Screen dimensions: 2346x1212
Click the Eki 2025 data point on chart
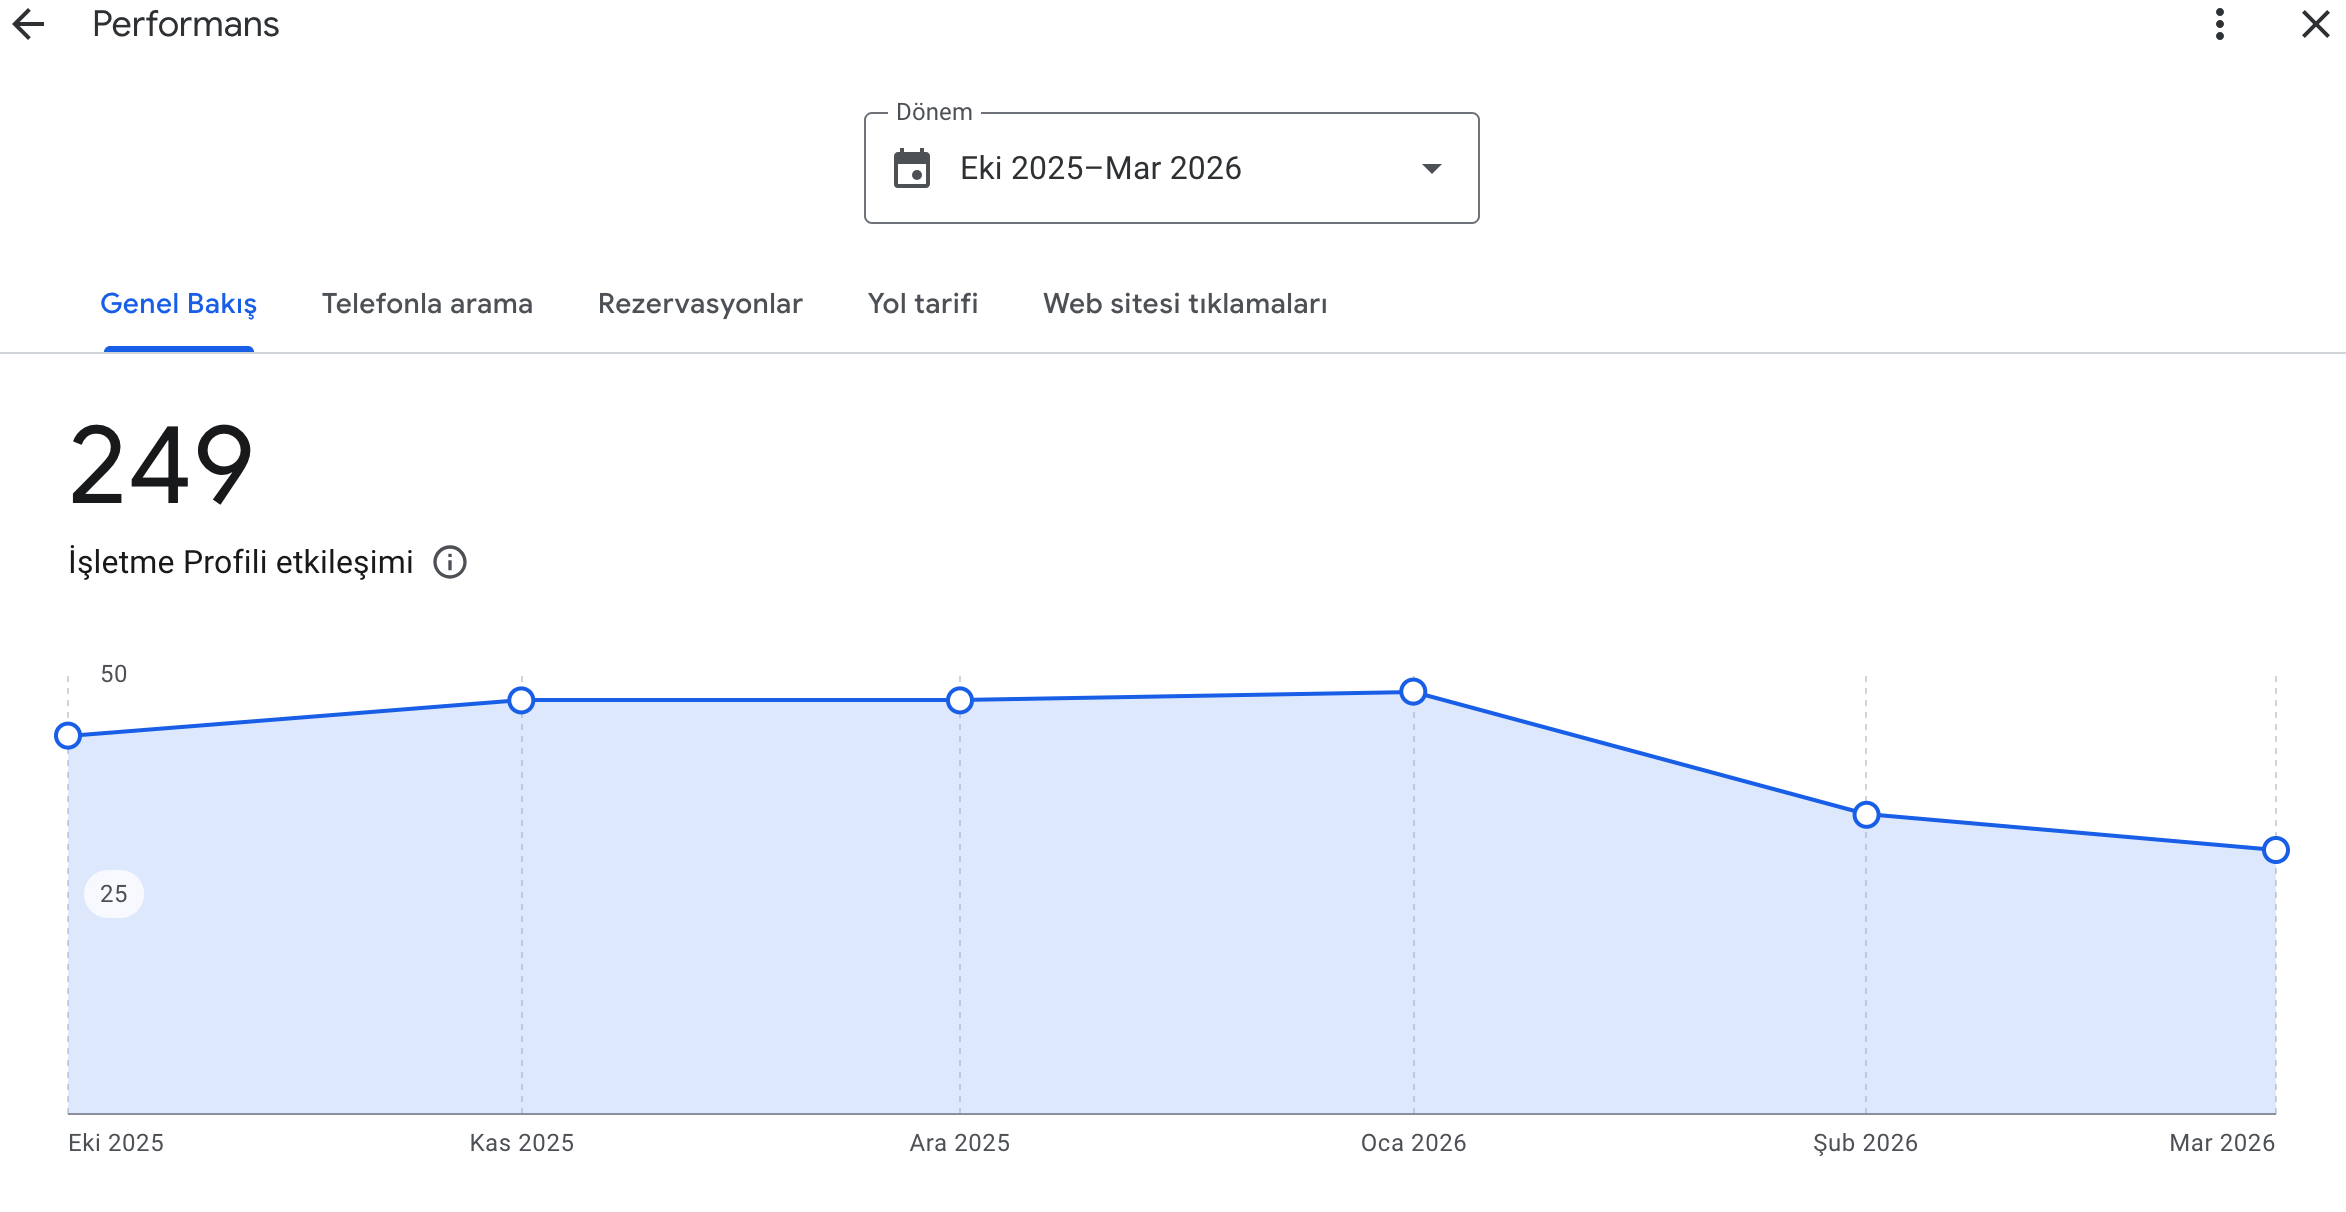[x=68, y=736]
